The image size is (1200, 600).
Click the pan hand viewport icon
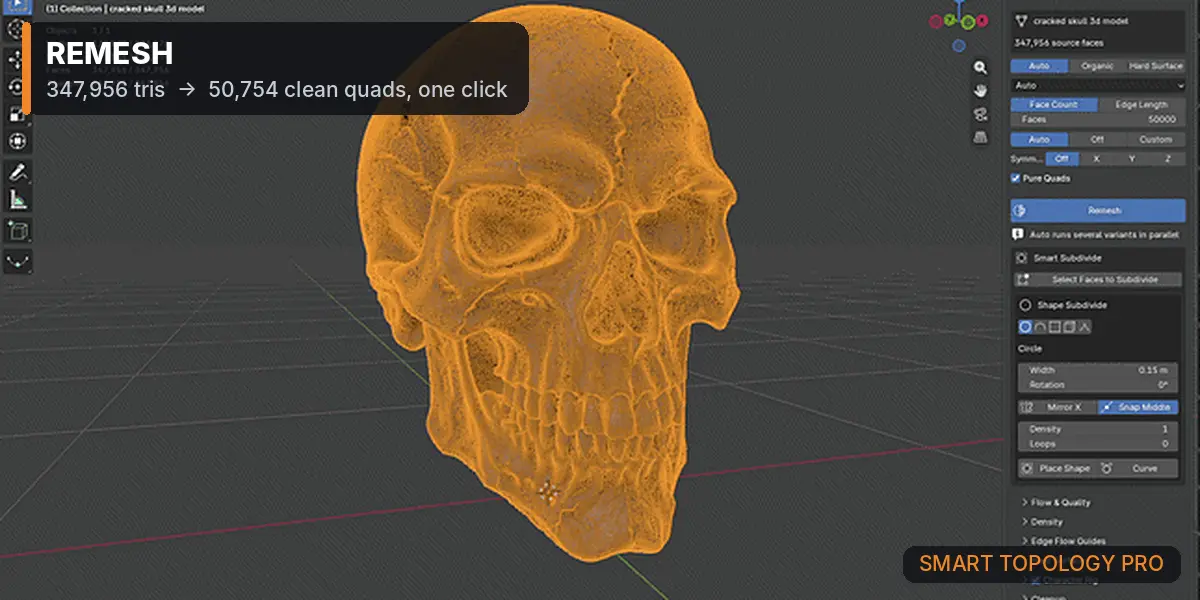[981, 91]
